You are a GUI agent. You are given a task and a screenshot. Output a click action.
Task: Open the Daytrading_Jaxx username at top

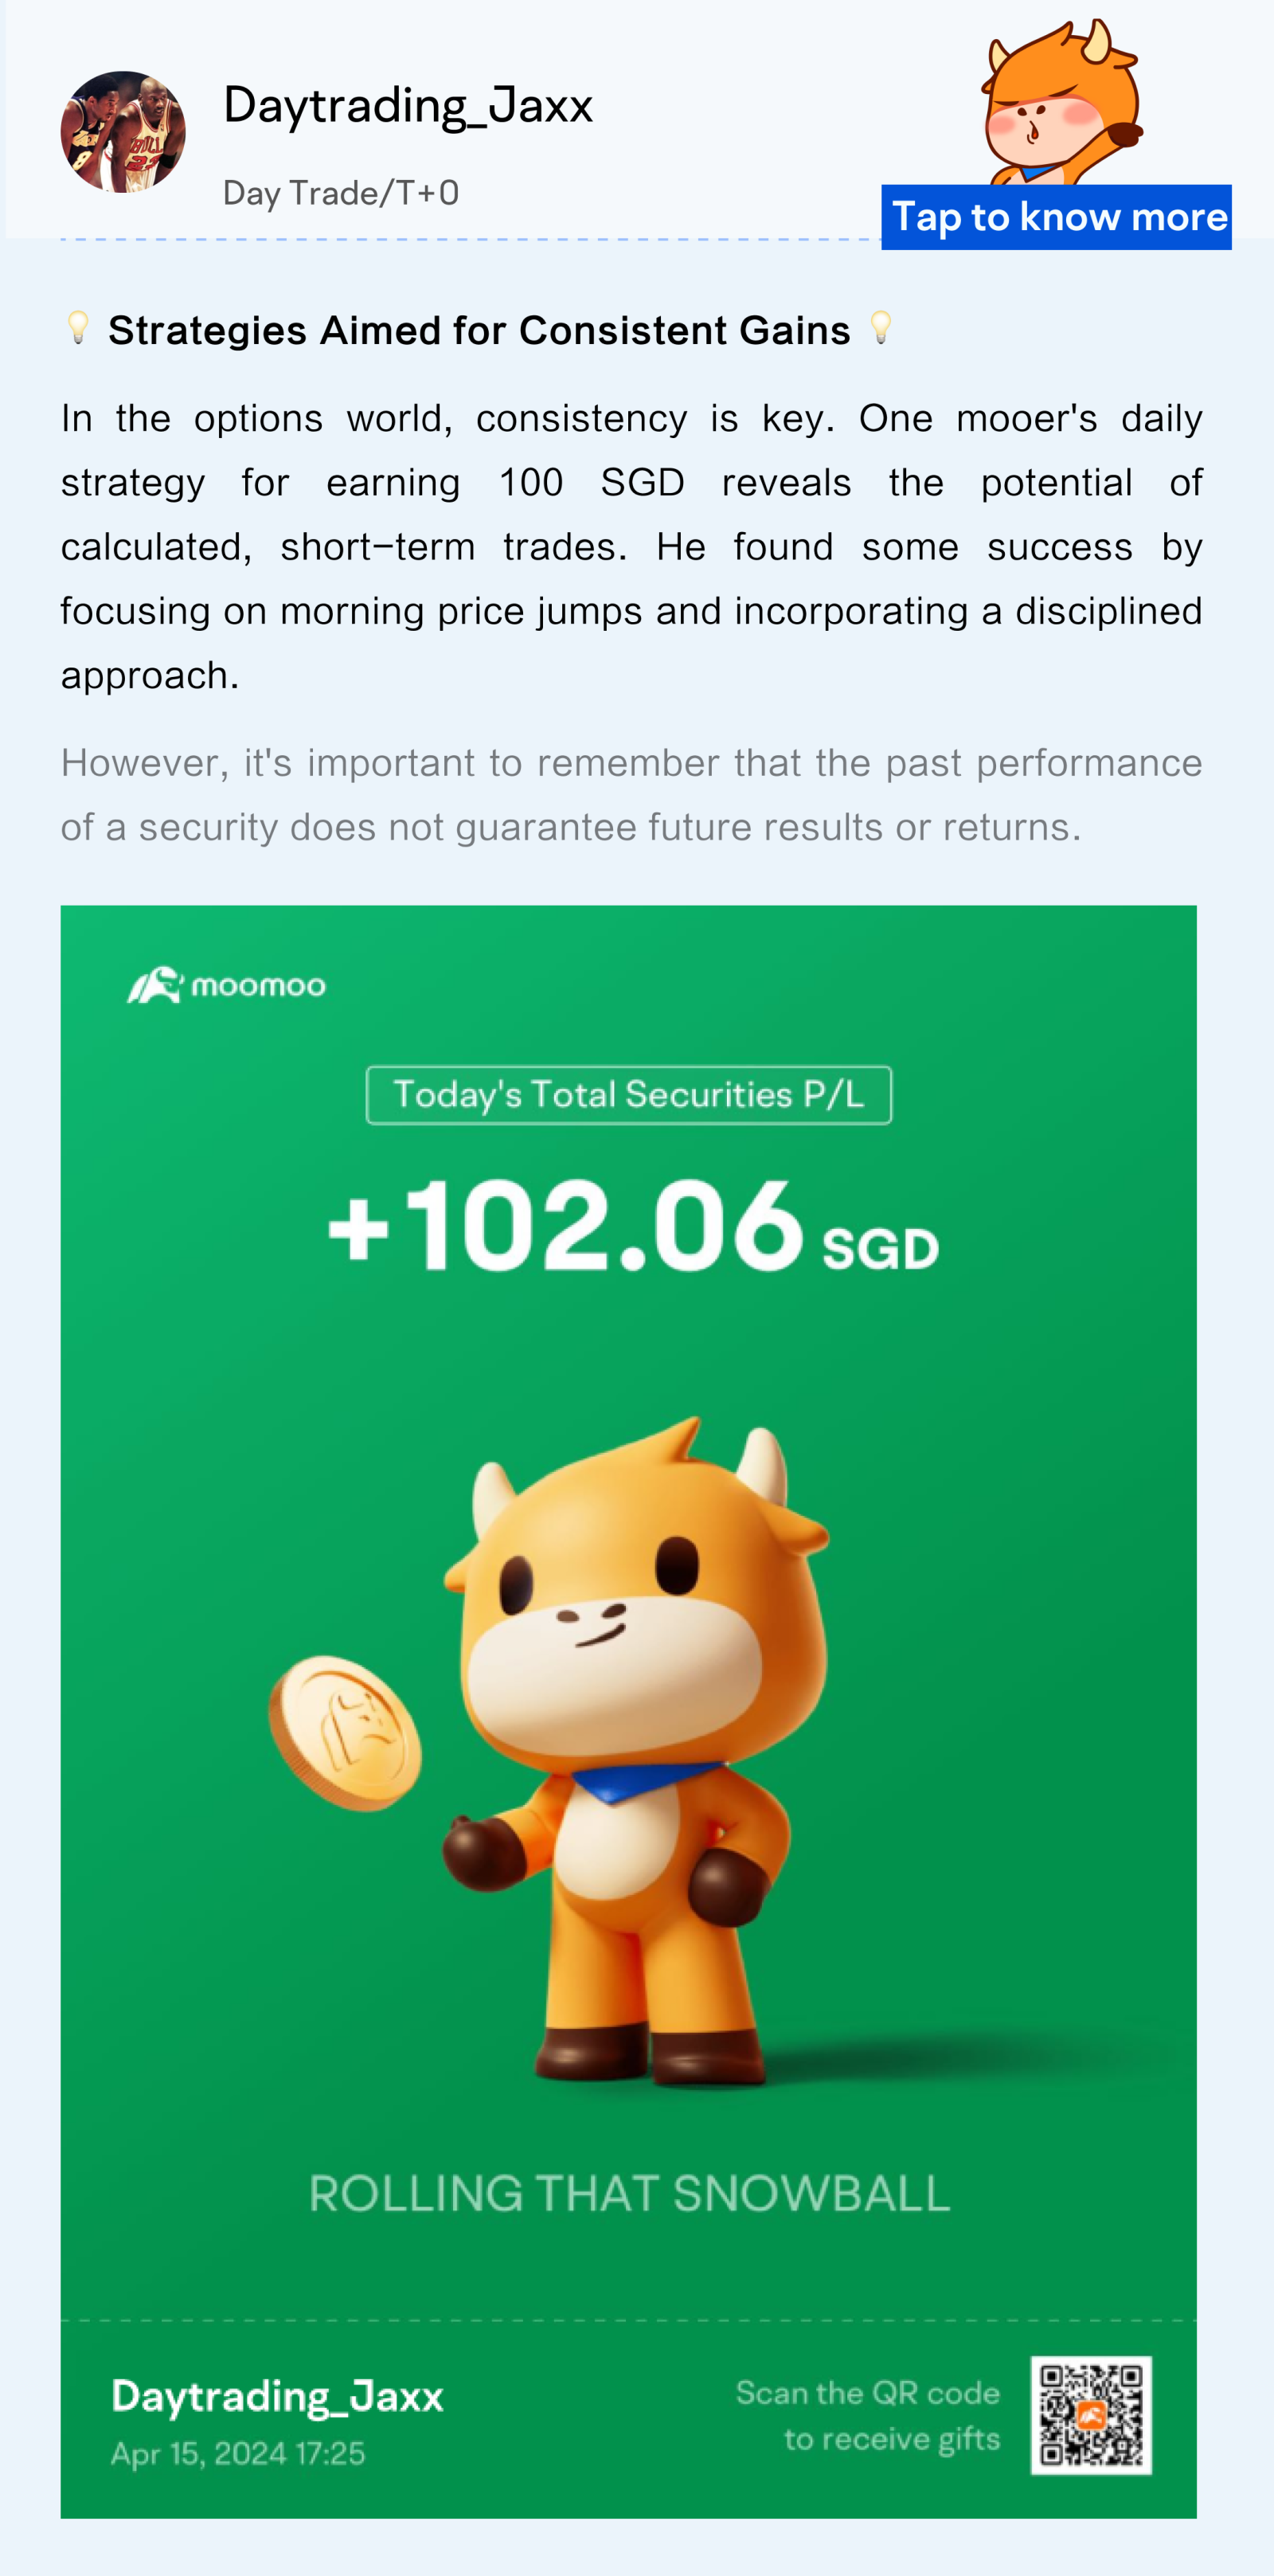point(407,106)
